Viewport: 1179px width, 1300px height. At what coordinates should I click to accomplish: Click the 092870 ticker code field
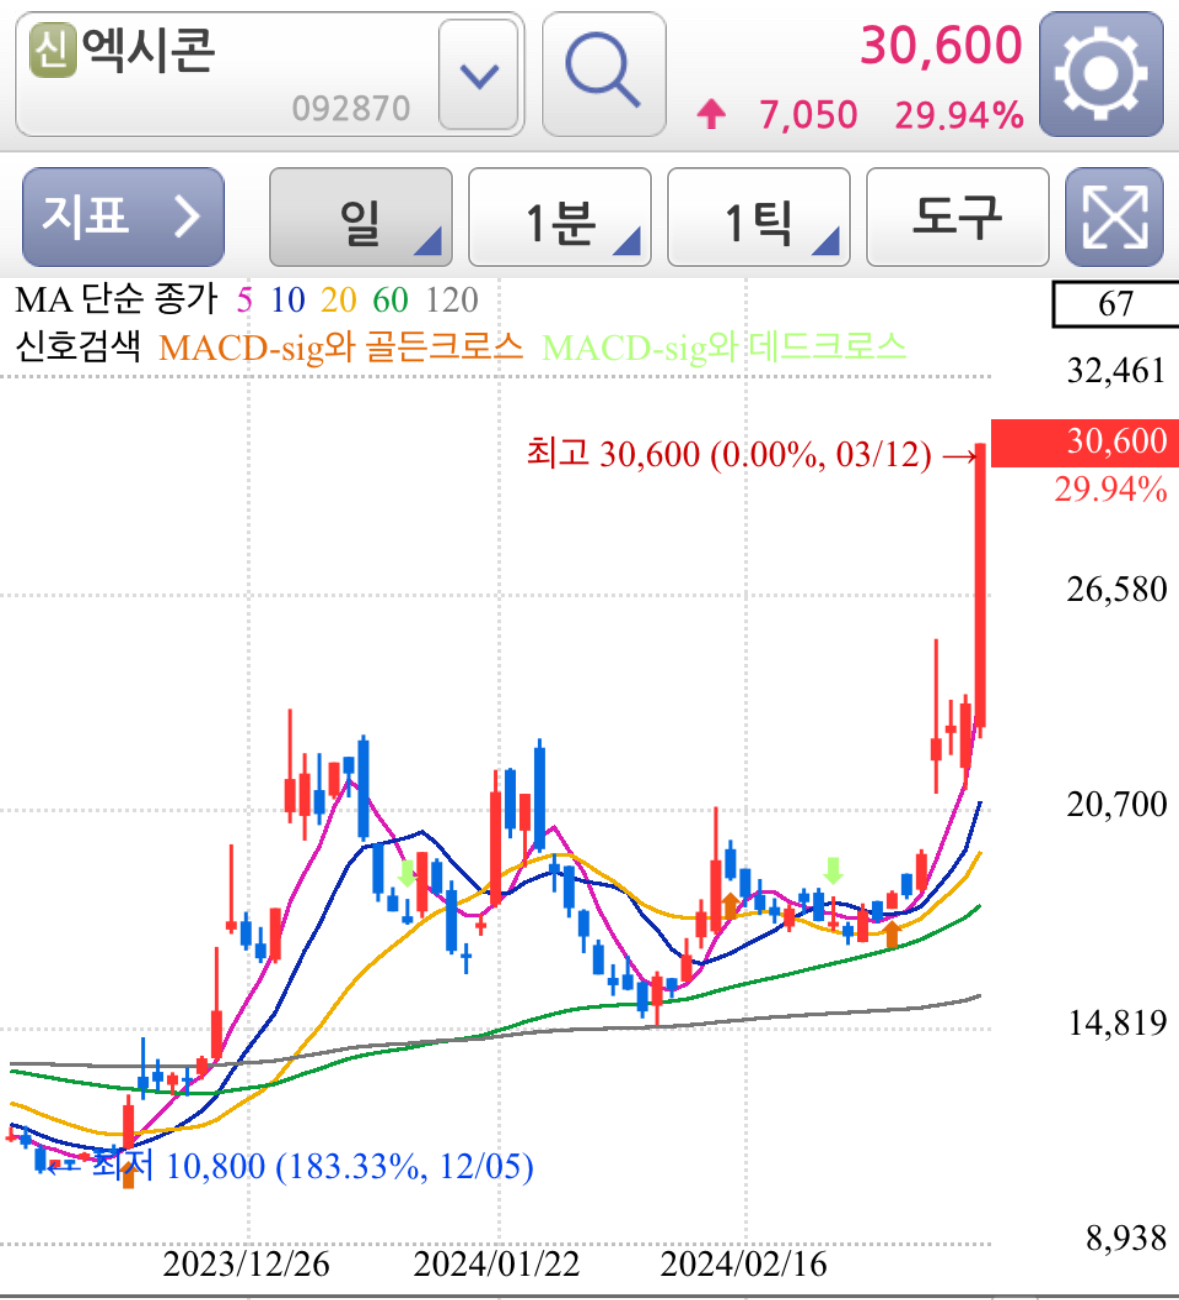[x=349, y=106]
